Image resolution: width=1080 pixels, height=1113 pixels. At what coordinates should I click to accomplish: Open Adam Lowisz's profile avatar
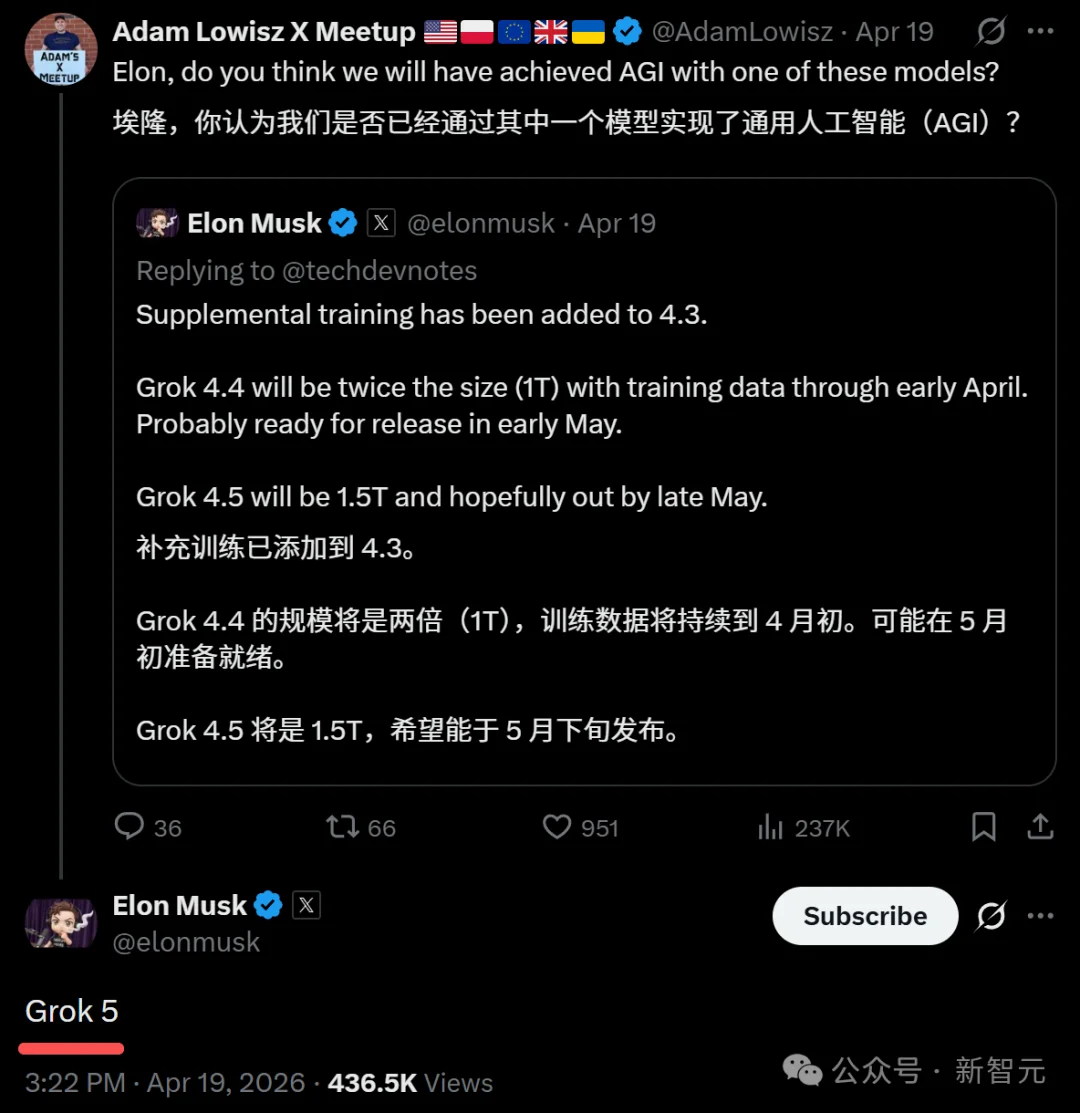coord(60,49)
